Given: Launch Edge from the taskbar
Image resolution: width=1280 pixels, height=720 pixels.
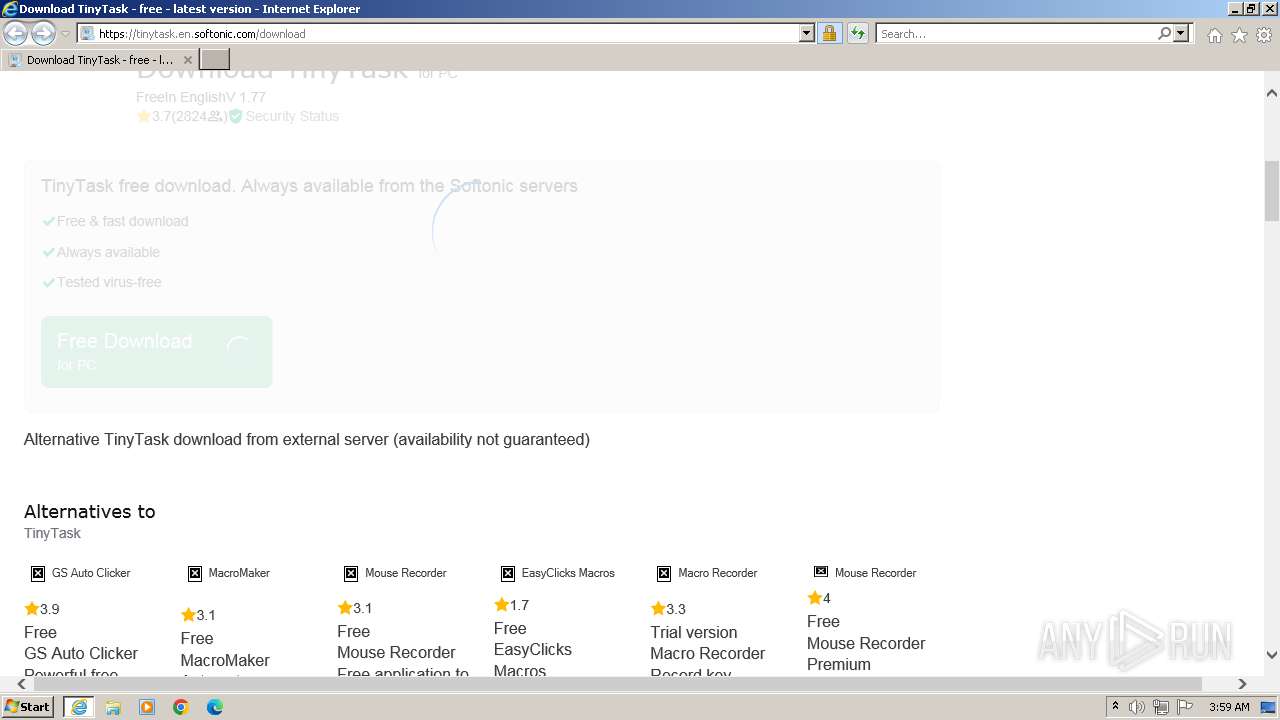Looking at the screenshot, I should (215, 707).
